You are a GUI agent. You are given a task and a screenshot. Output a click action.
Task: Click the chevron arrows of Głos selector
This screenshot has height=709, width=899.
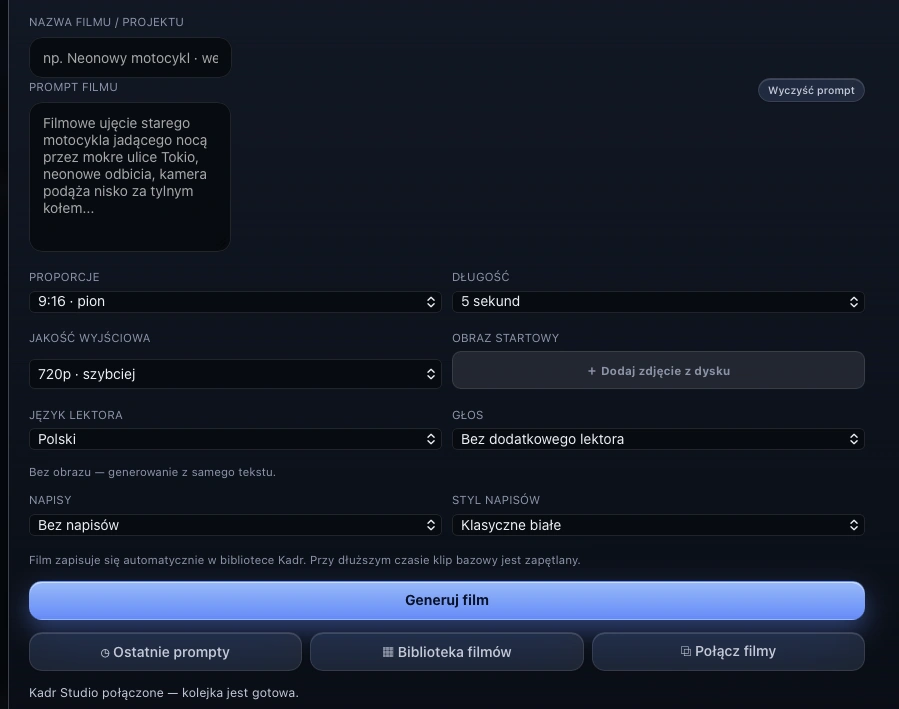coord(854,439)
